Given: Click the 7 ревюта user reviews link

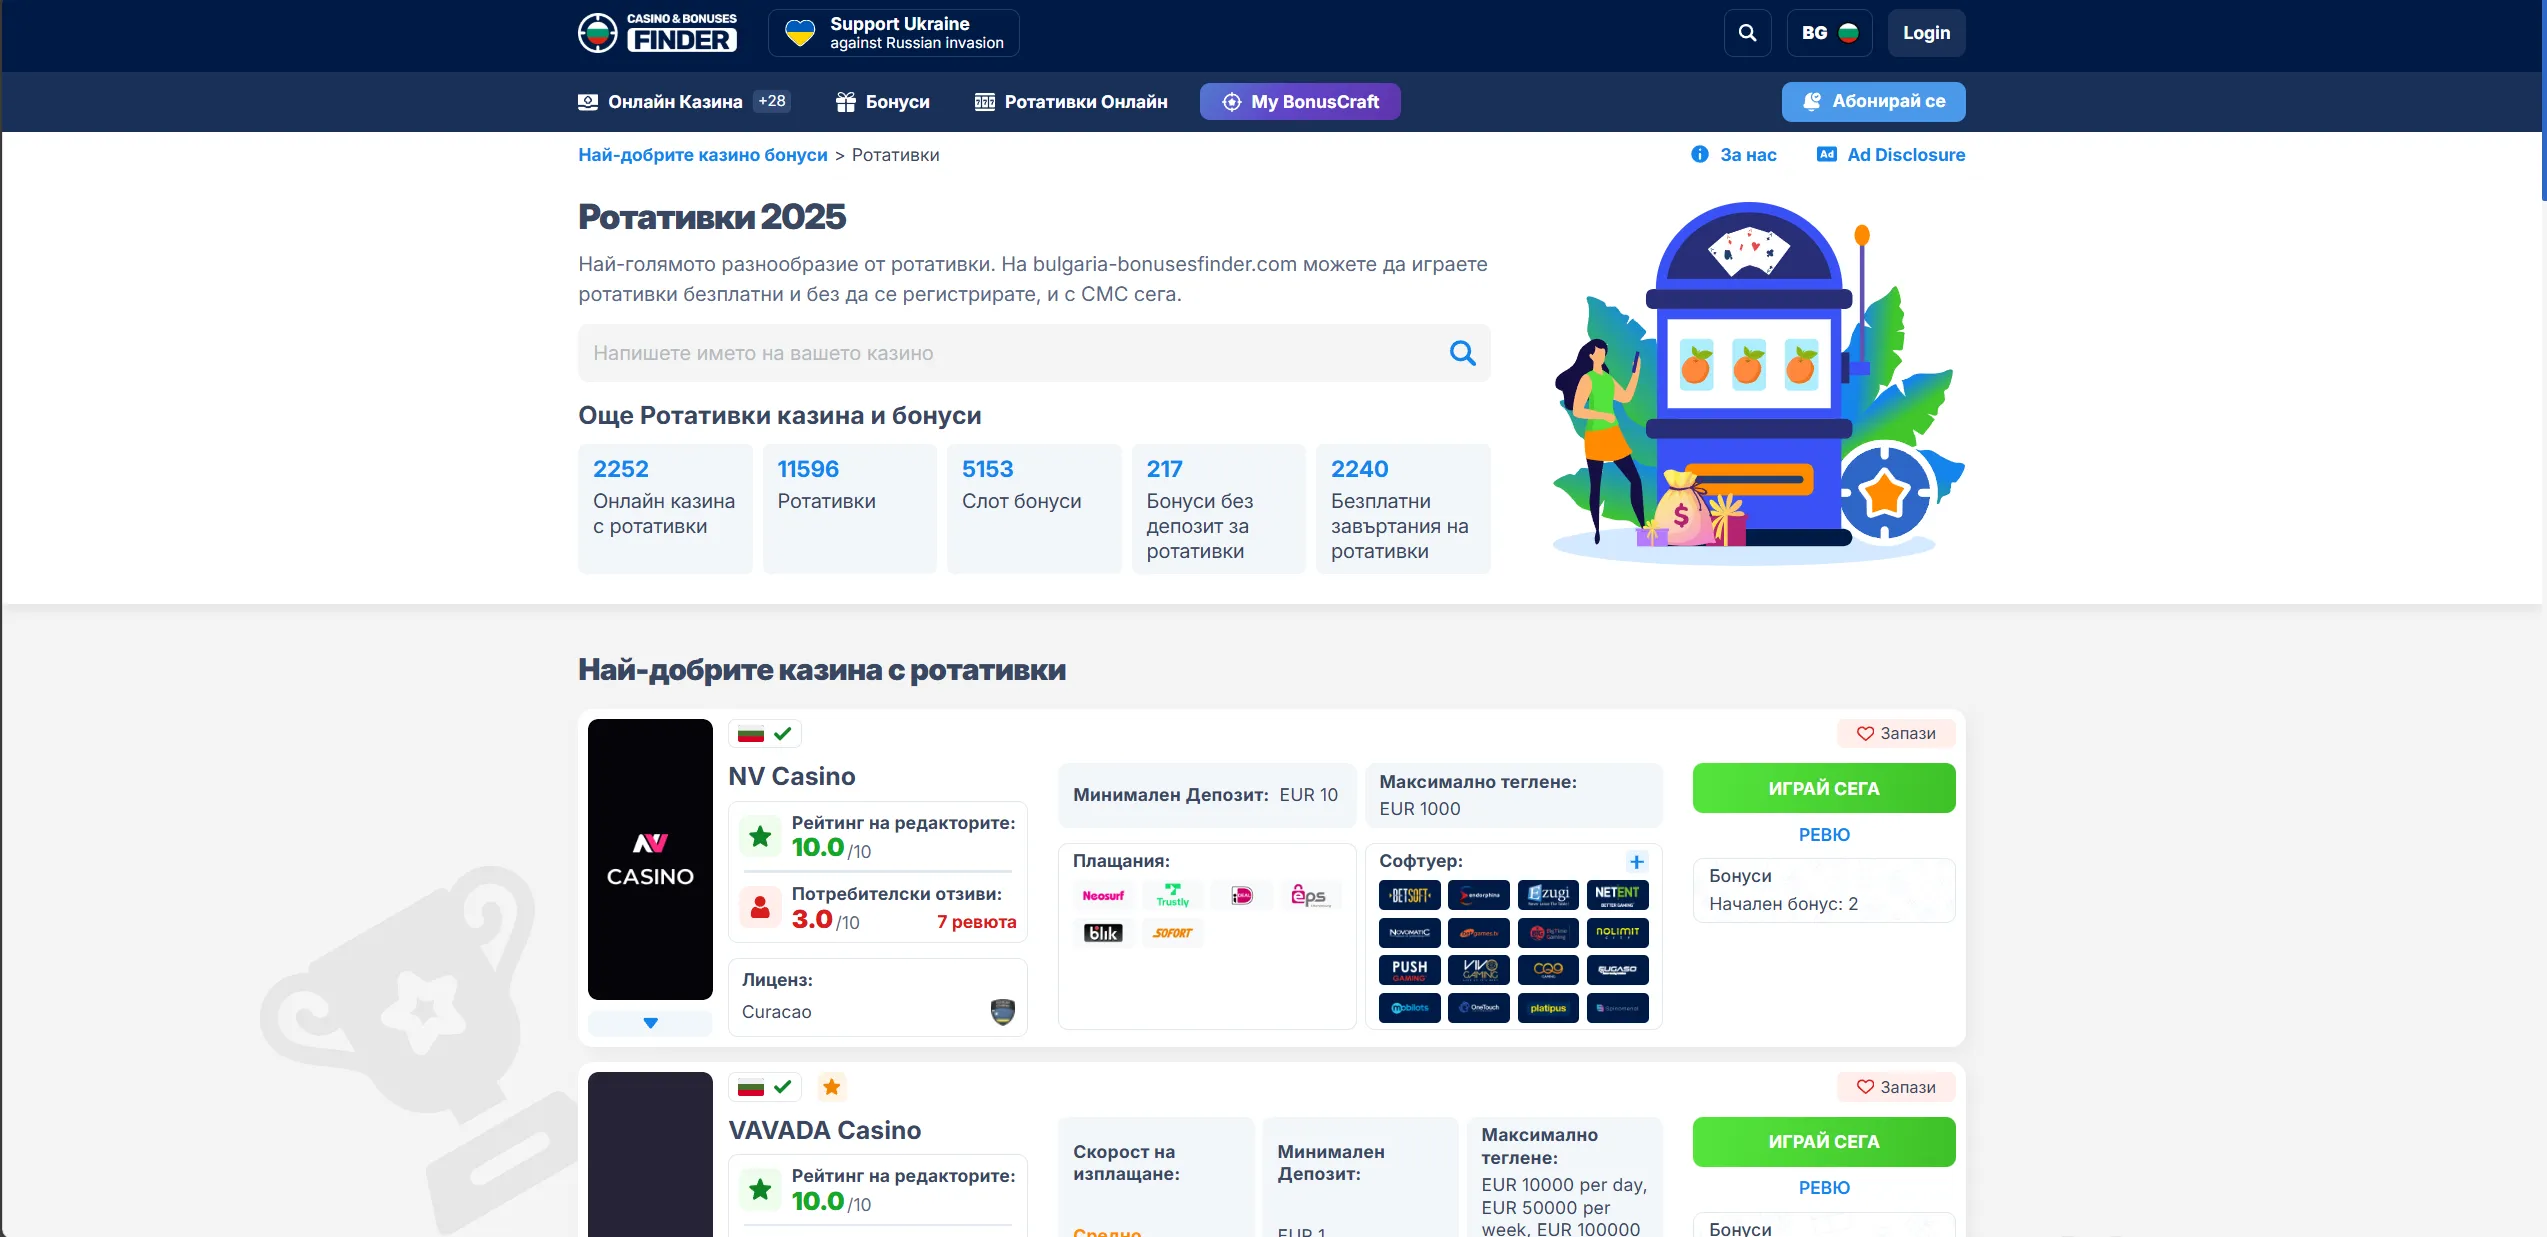Looking at the screenshot, I should pyautogui.click(x=976, y=922).
